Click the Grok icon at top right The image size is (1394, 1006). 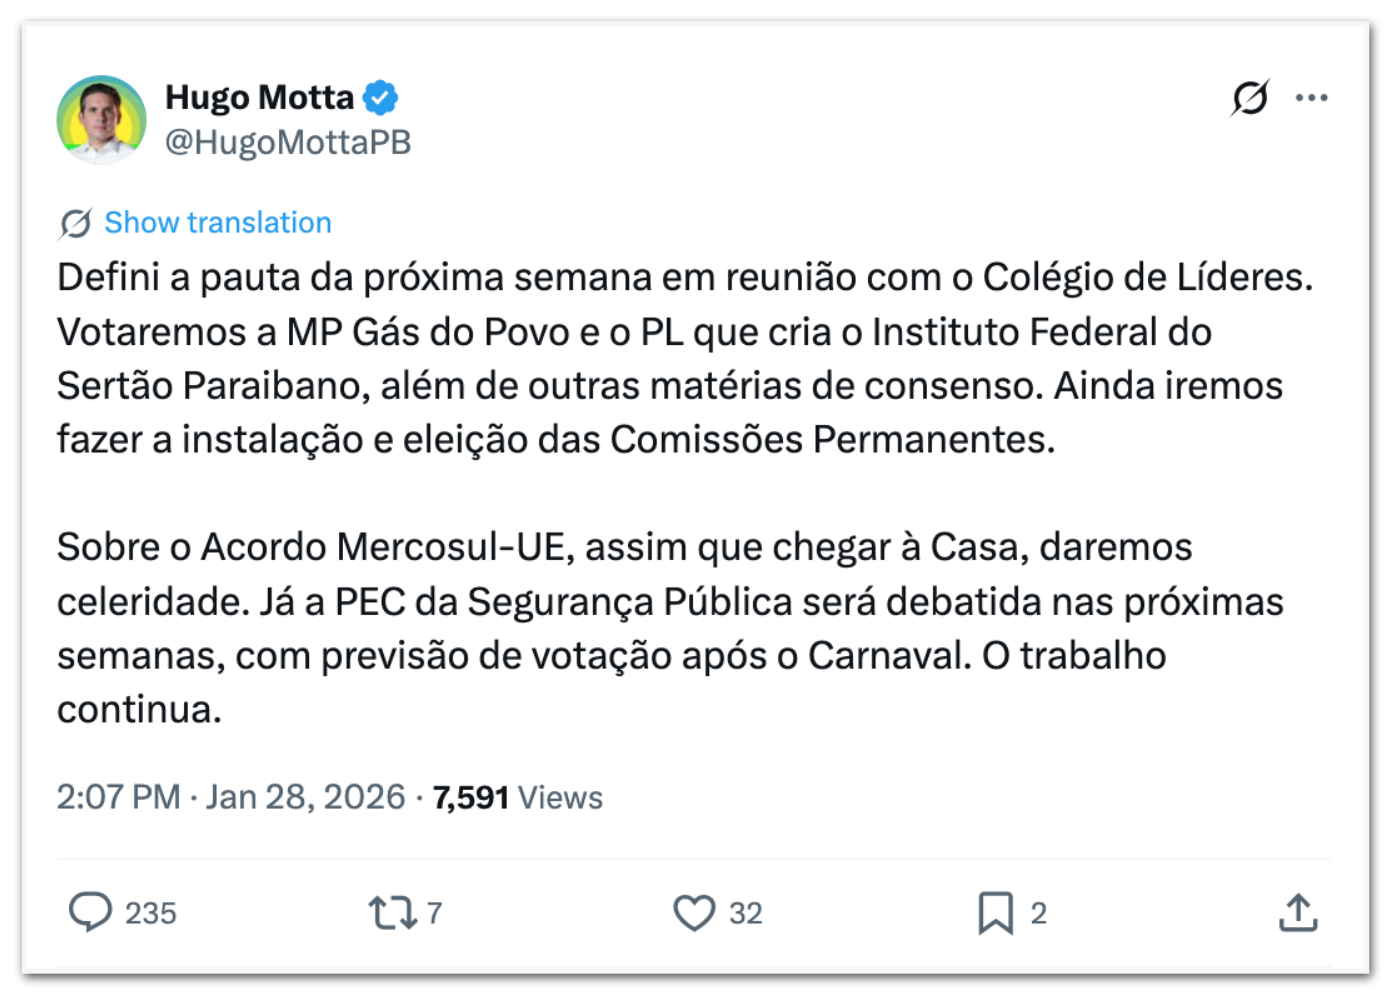point(1250,97)
